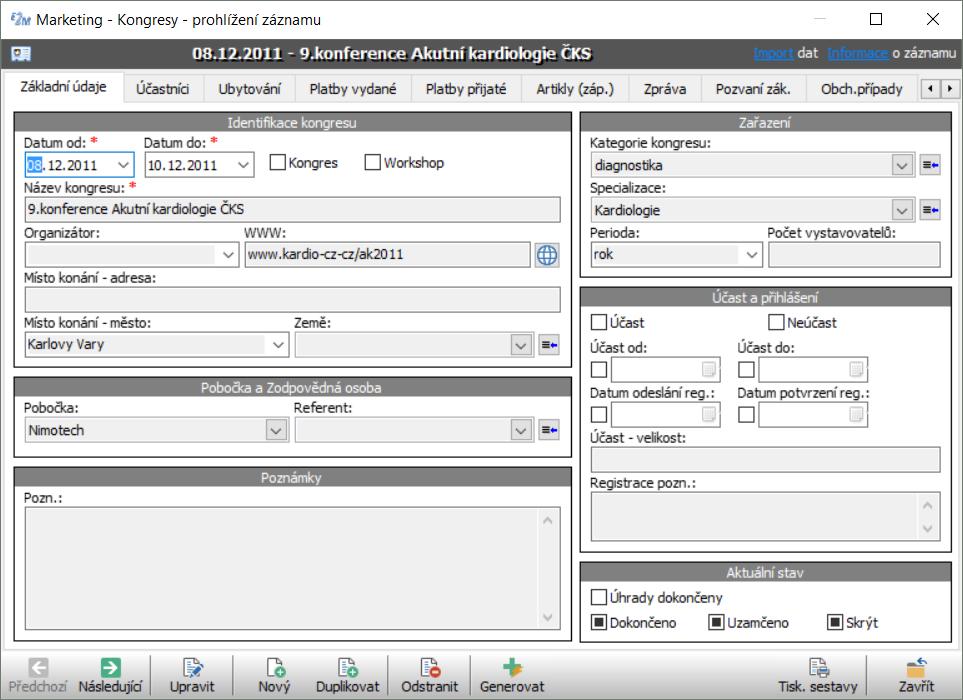Enable the Účast do date checkbox
Screen dimensions: 963x700
(x=746, y=370)
